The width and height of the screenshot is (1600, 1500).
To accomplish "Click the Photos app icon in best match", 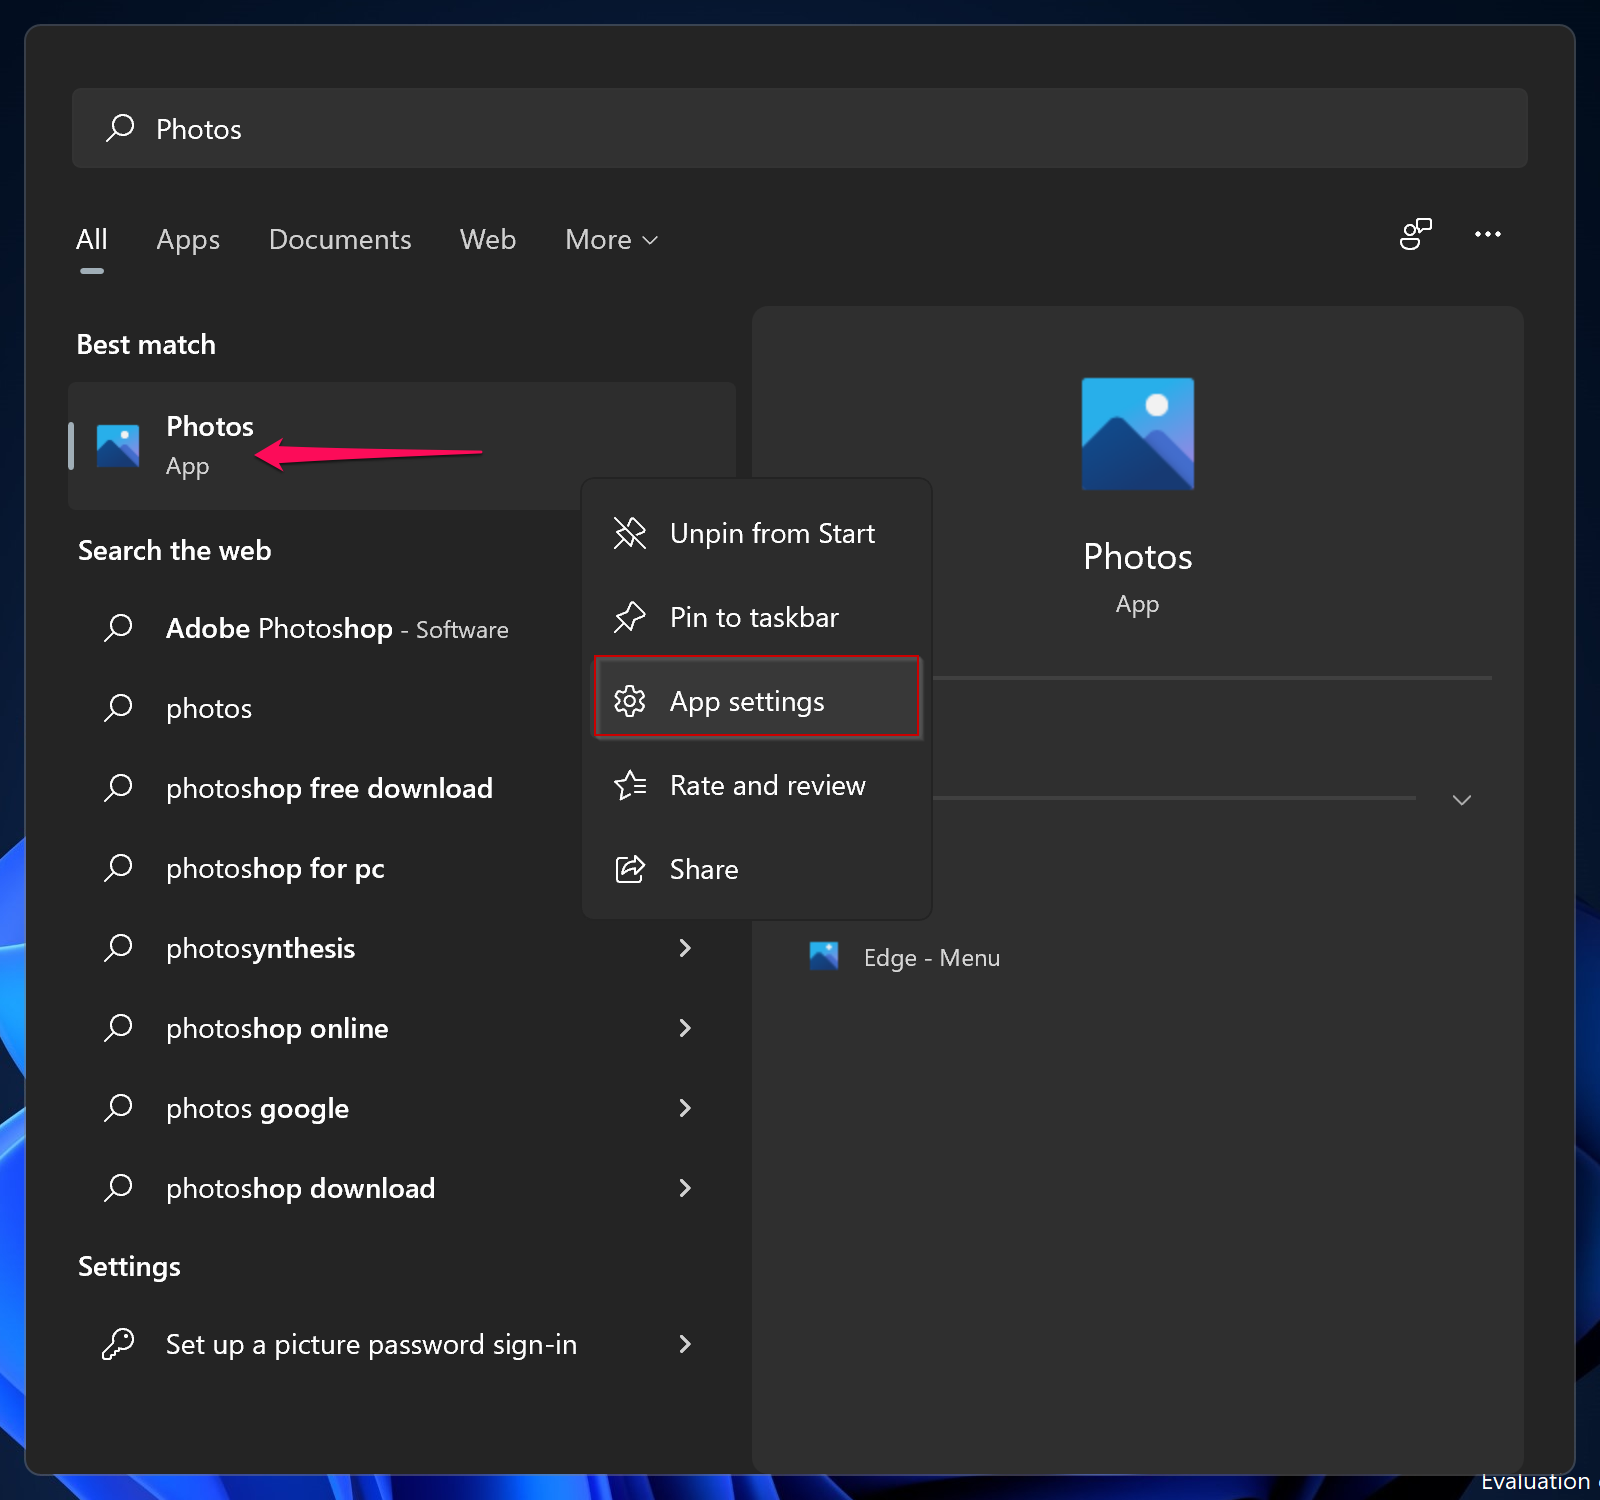I will (118, 446).
